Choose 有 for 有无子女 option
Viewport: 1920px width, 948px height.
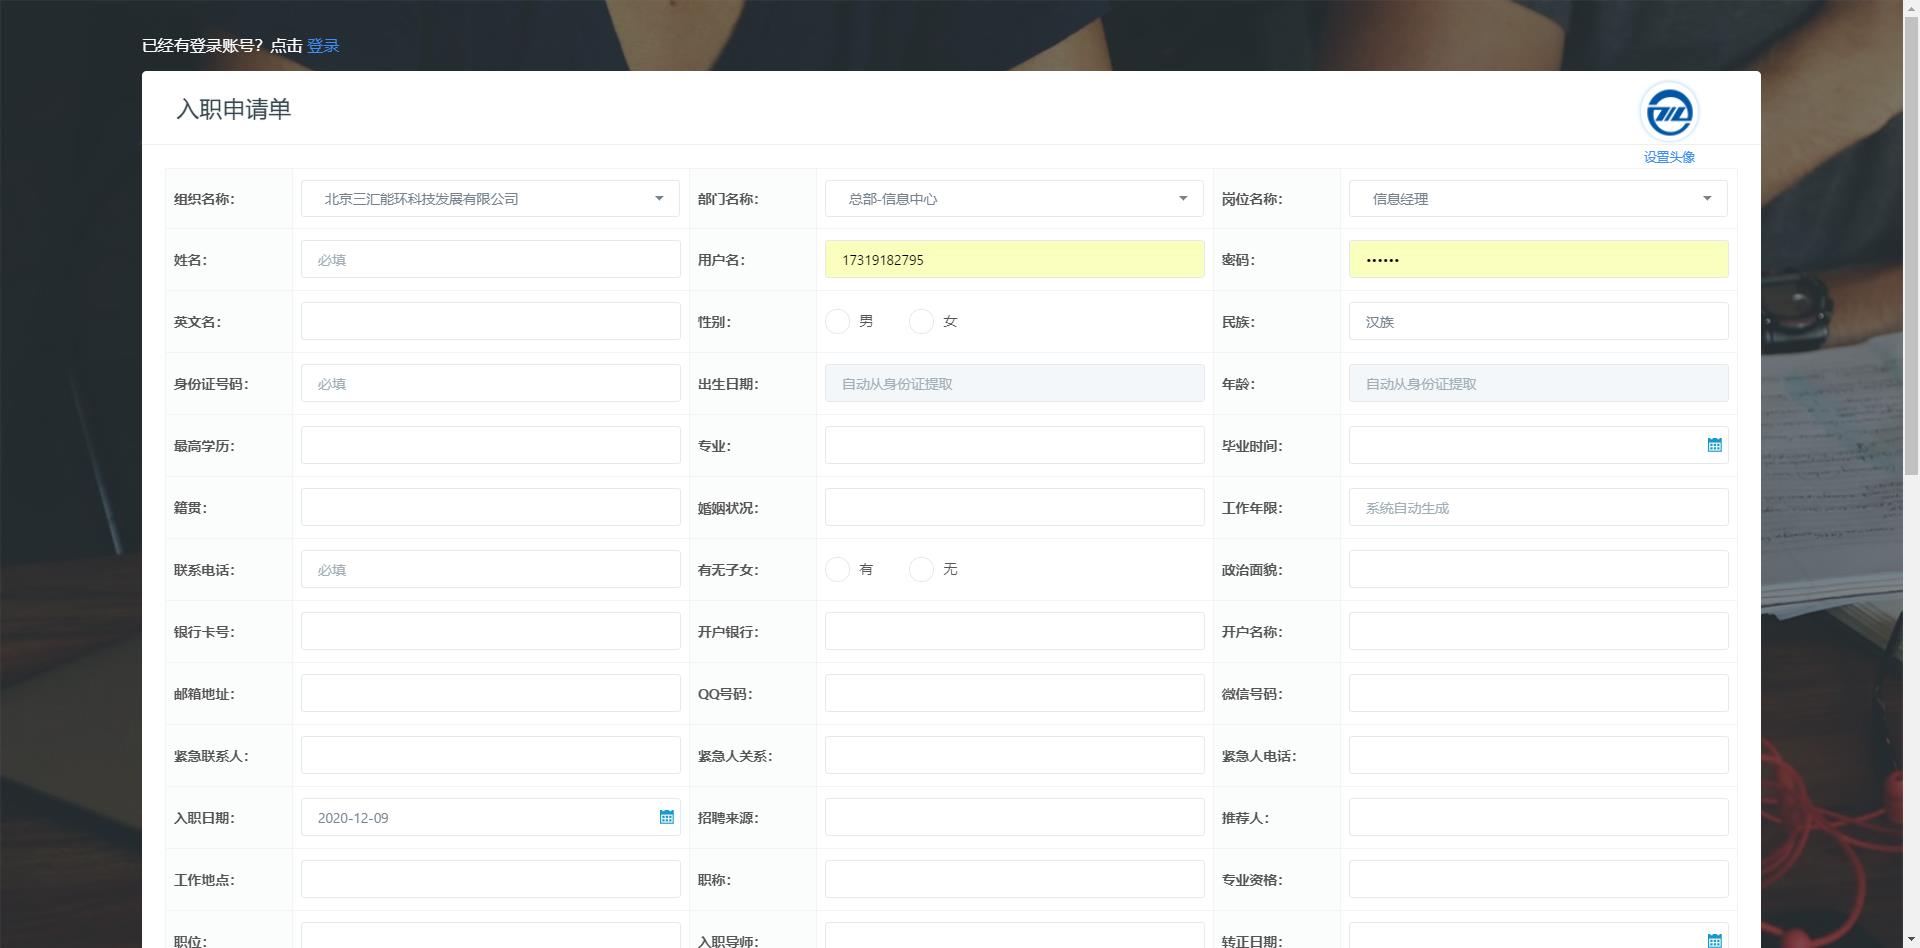(837, 569)
